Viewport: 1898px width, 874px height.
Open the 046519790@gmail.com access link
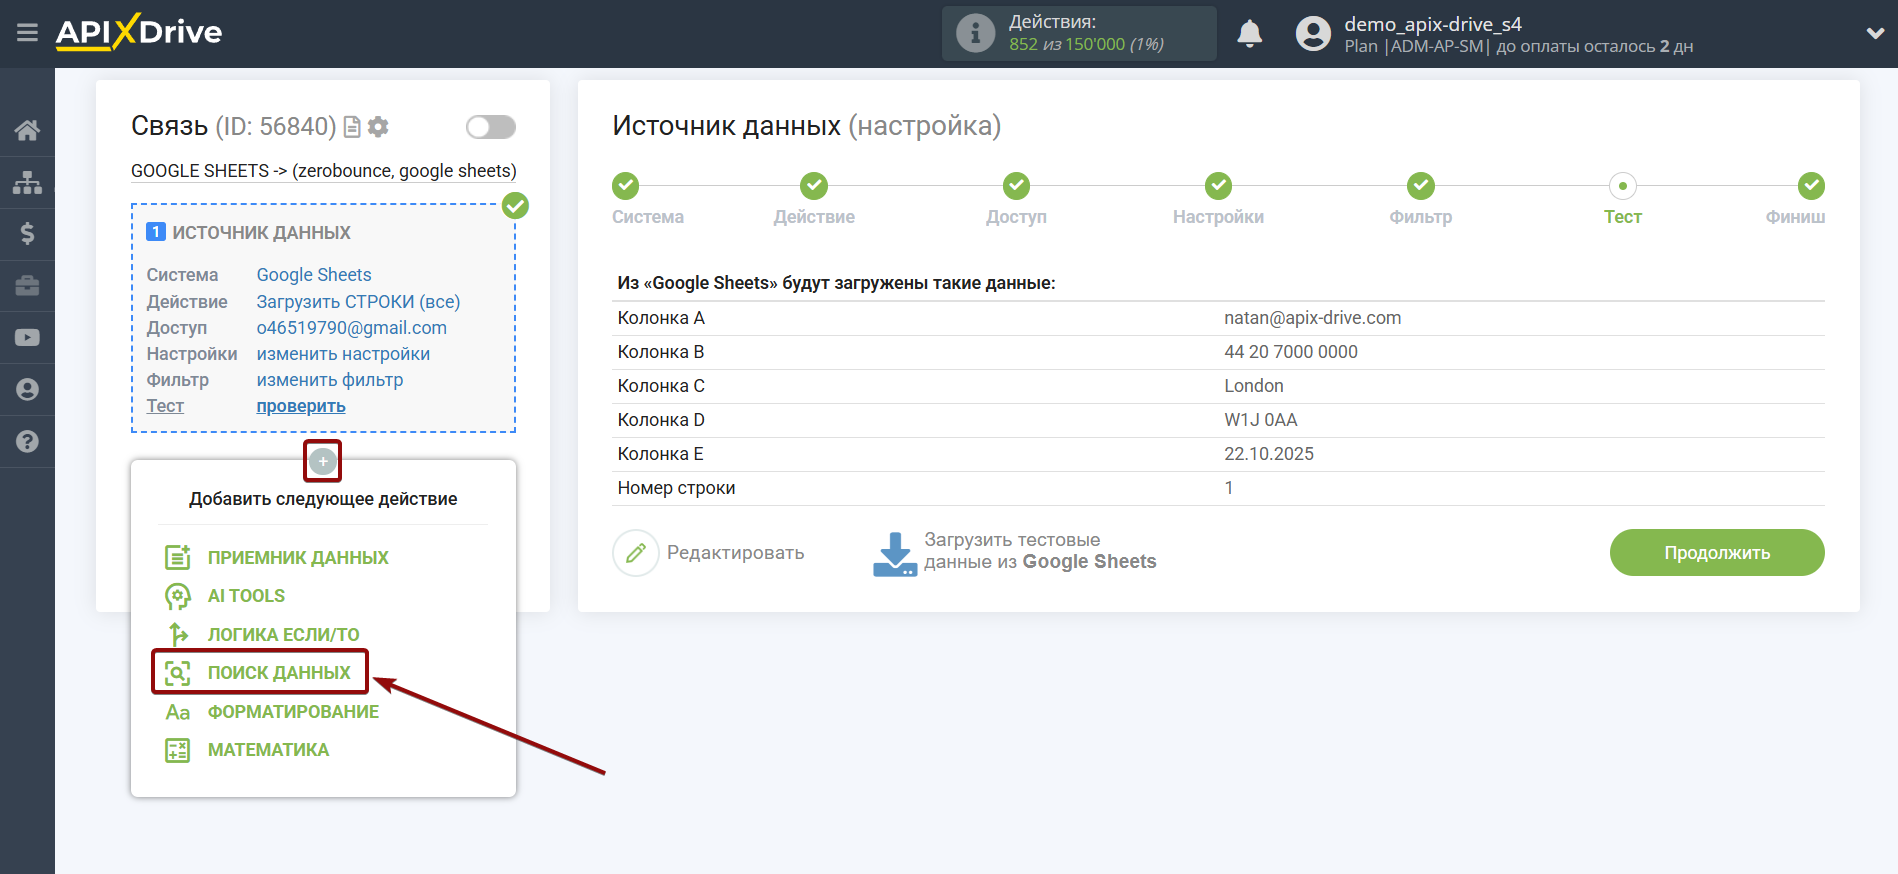pyautogui.click(x=352, y=328)
